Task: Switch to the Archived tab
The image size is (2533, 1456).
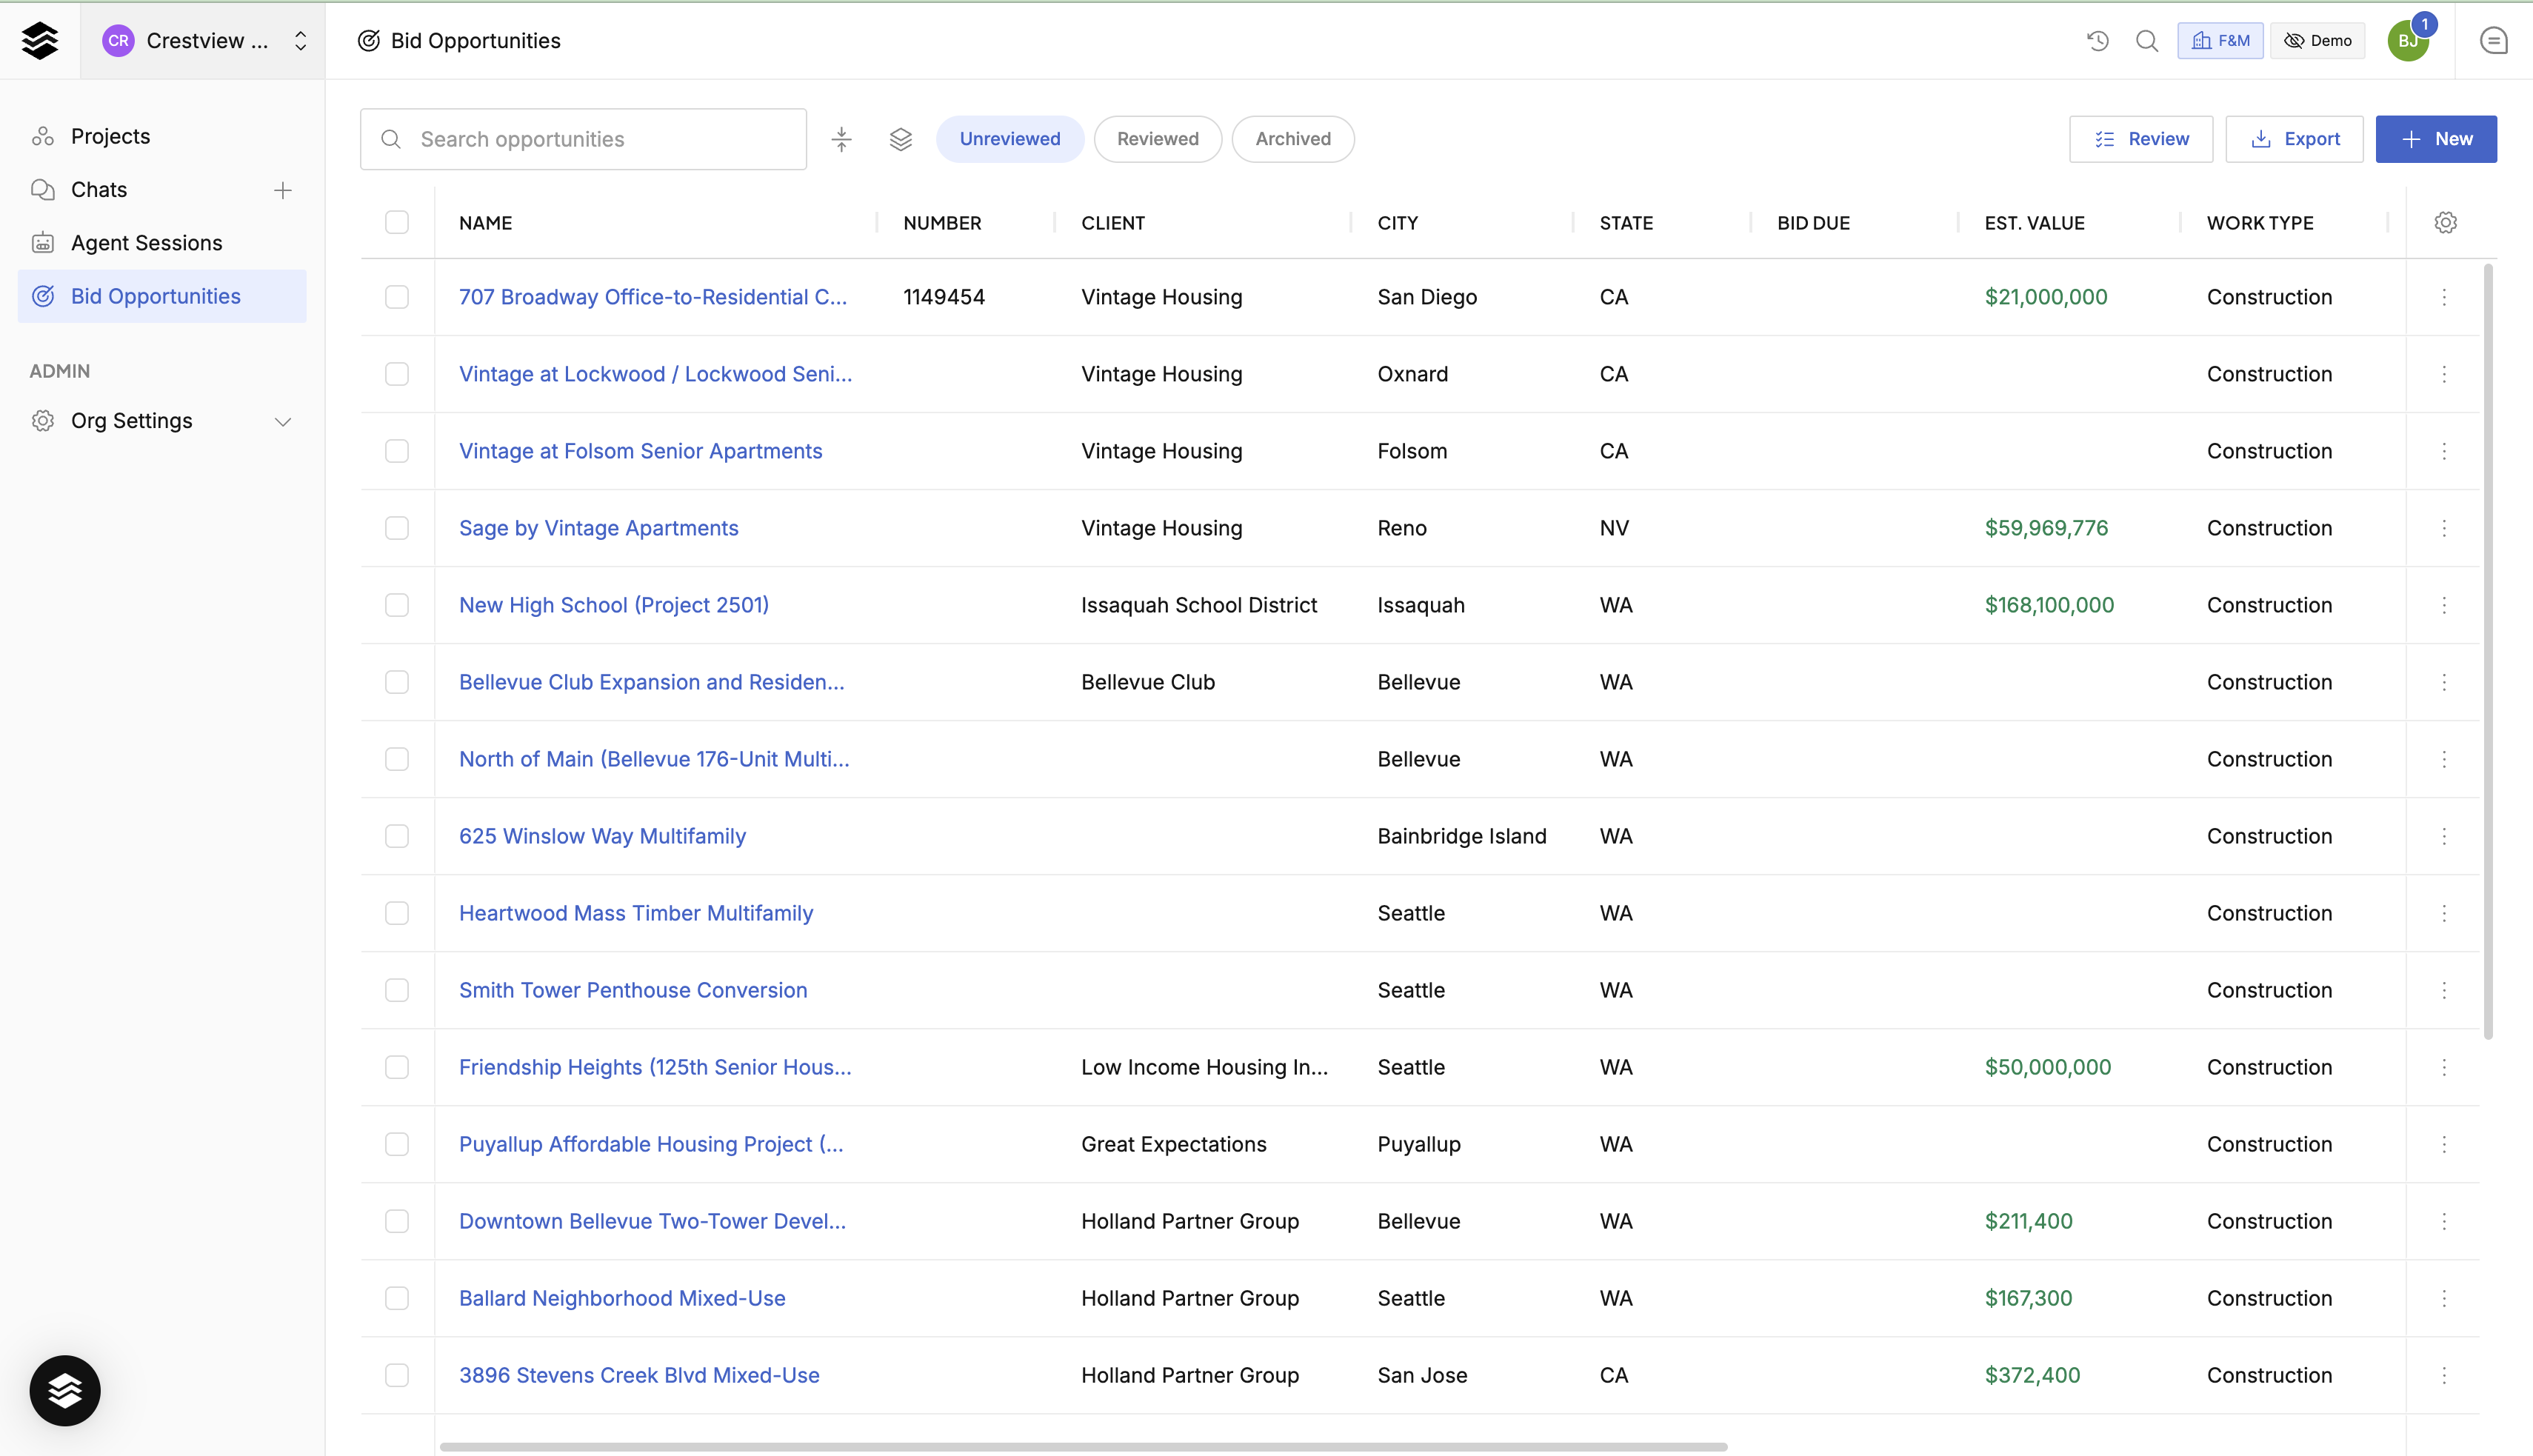Action: (x=1293, y=139)
